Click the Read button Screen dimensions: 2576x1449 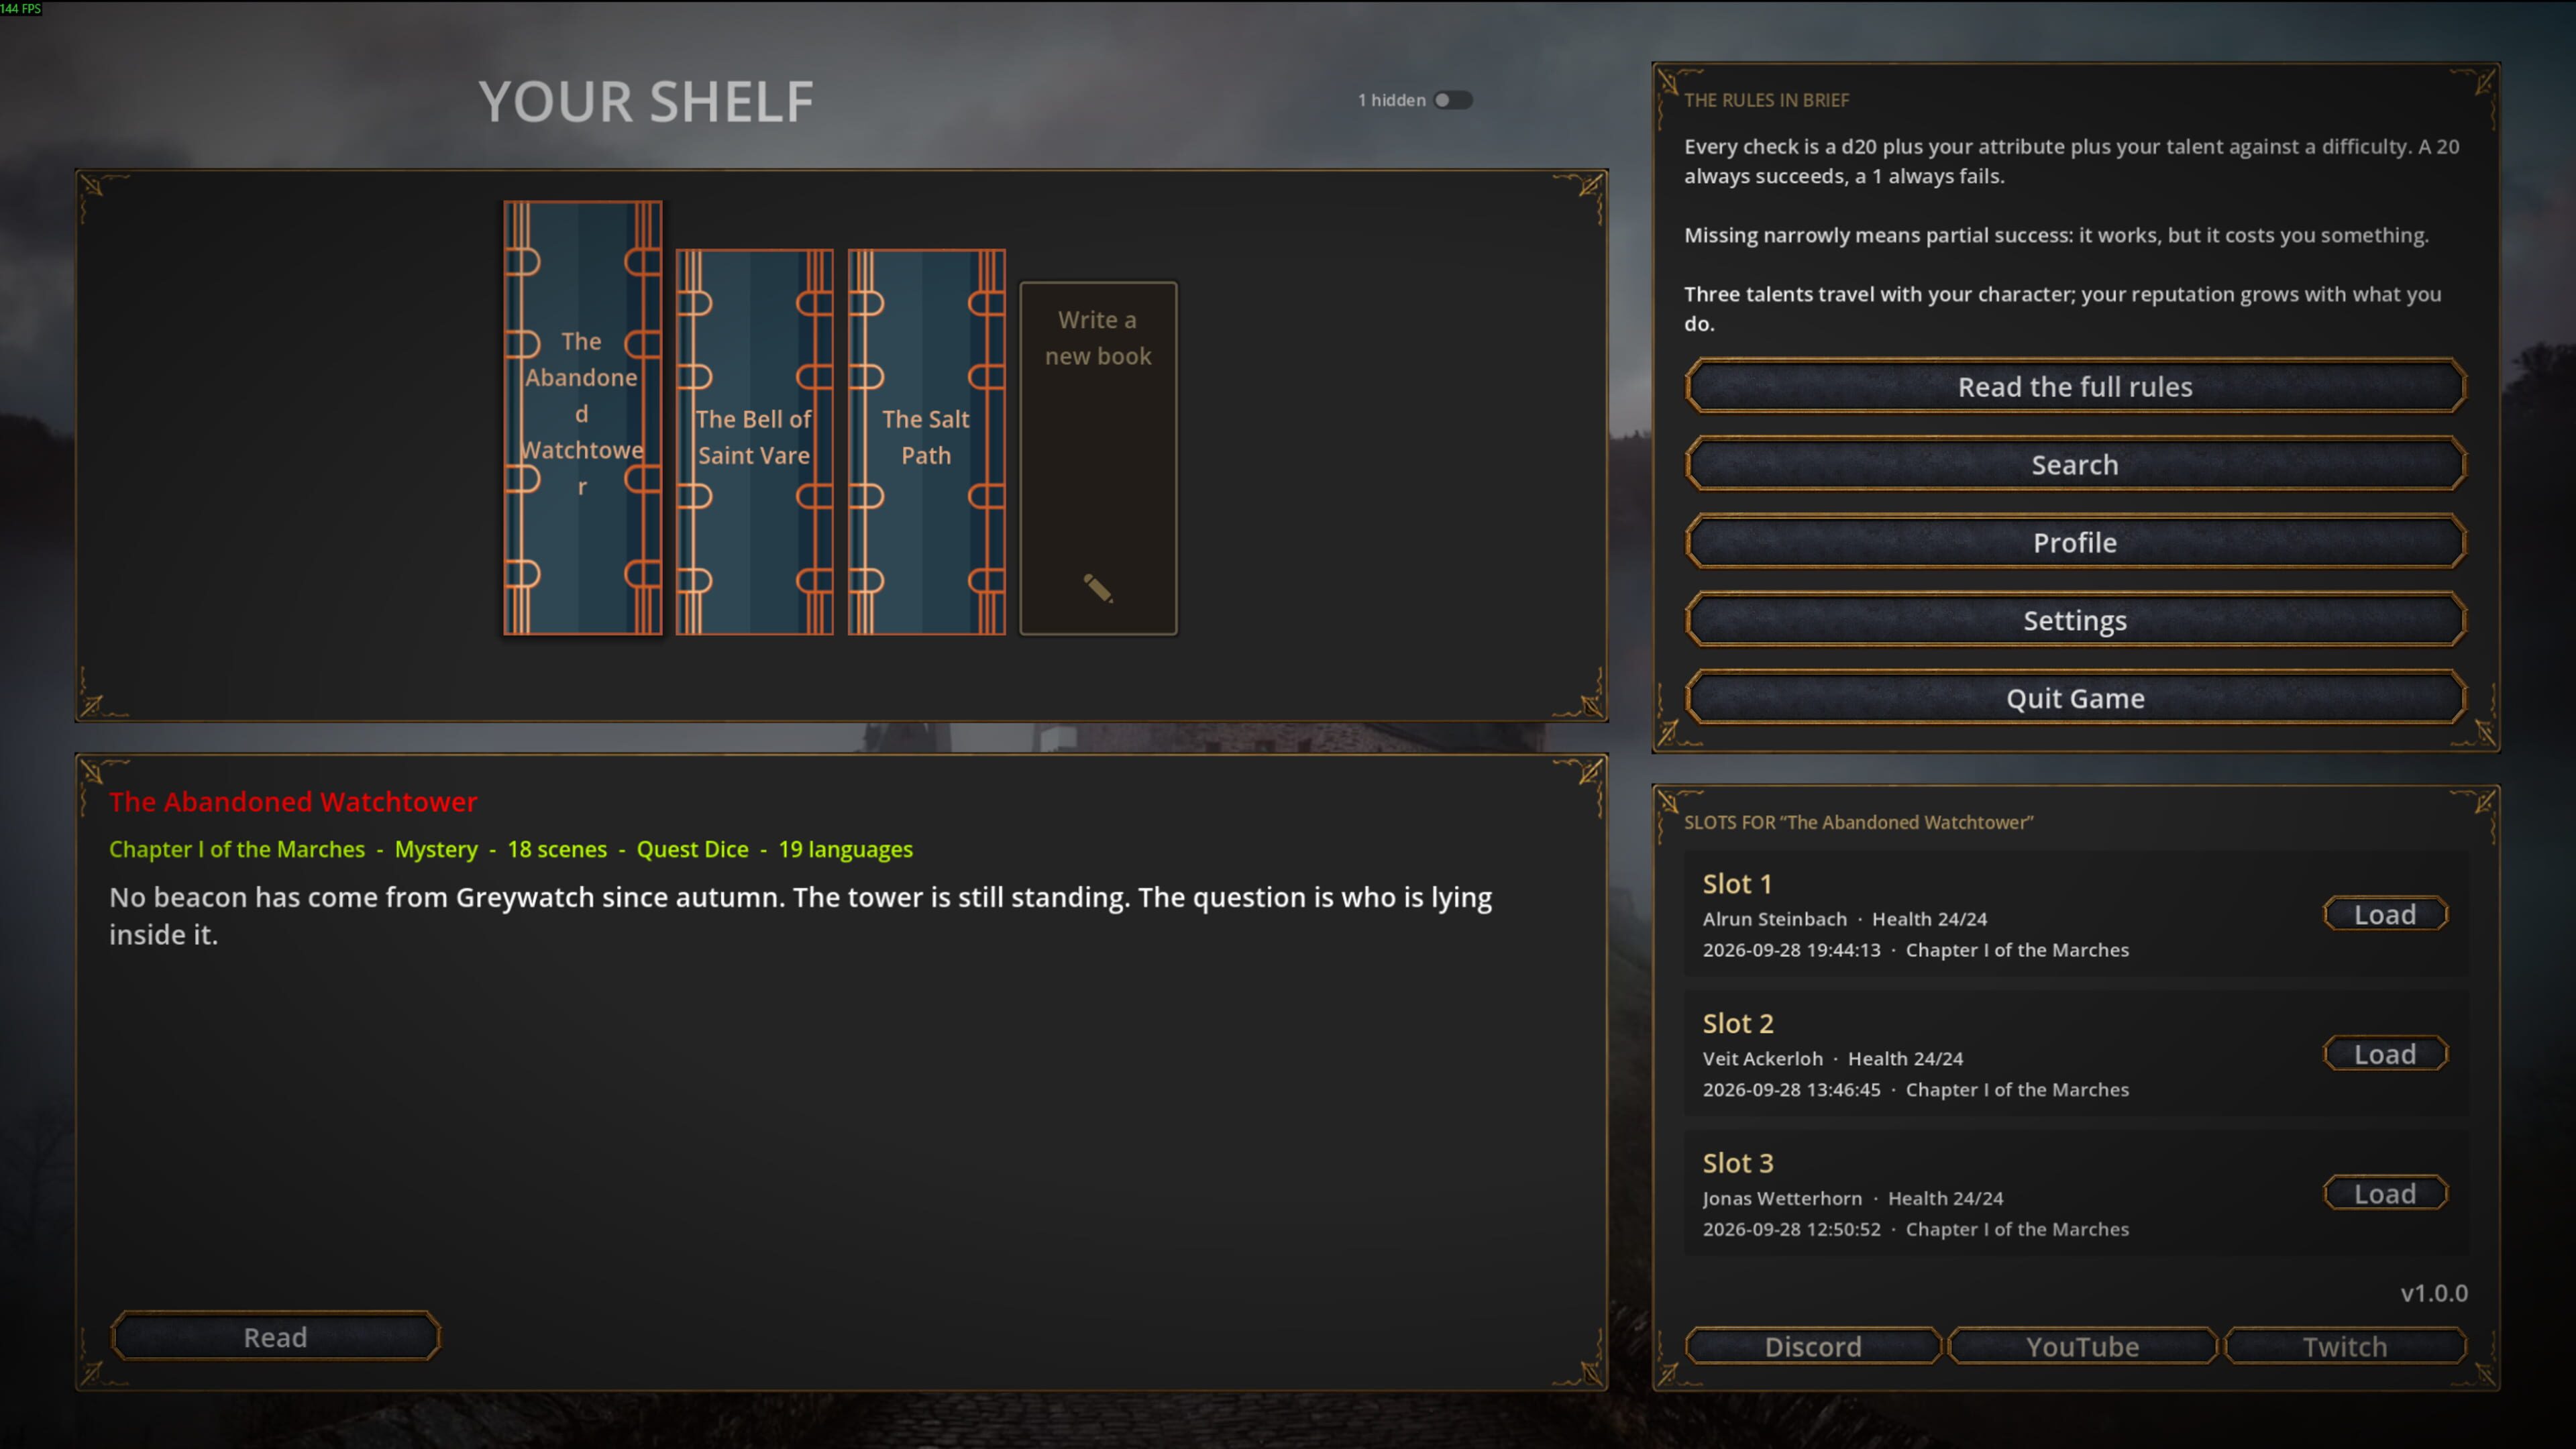point(275,1337)
